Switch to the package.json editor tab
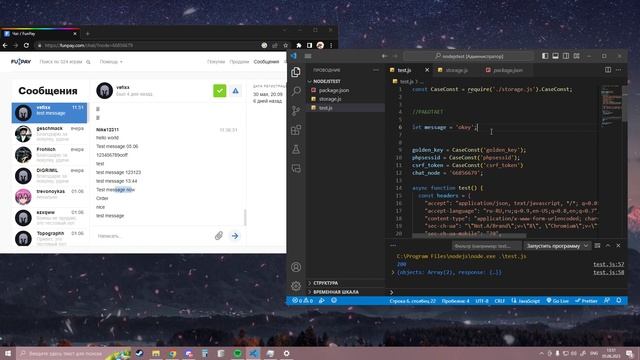 coord(508,70)
